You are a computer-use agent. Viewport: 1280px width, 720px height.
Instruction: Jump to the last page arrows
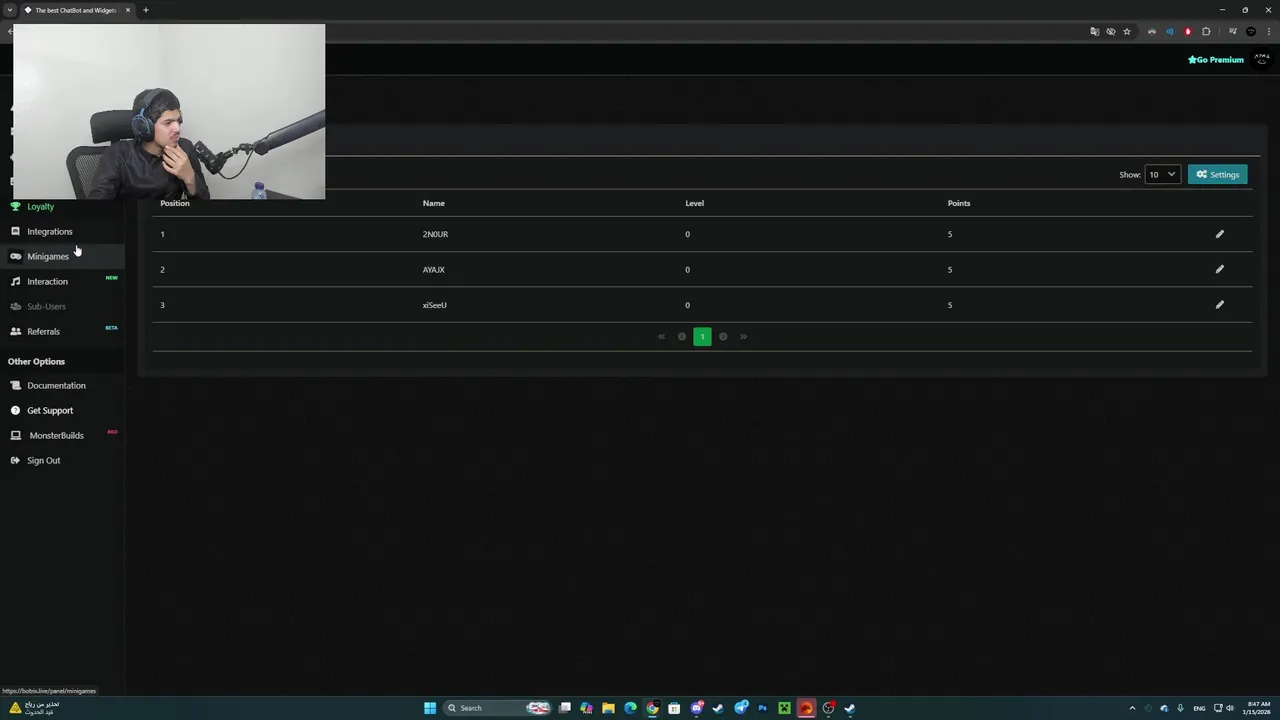point(743,337)
